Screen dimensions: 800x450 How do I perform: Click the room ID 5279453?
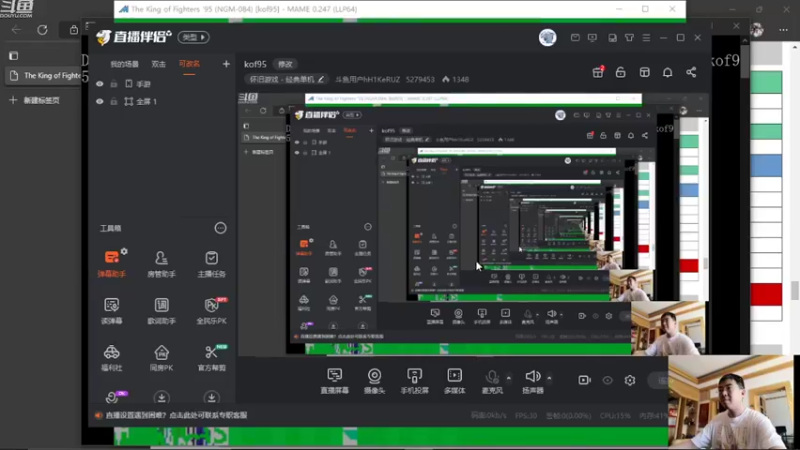(x=420, y=80)
